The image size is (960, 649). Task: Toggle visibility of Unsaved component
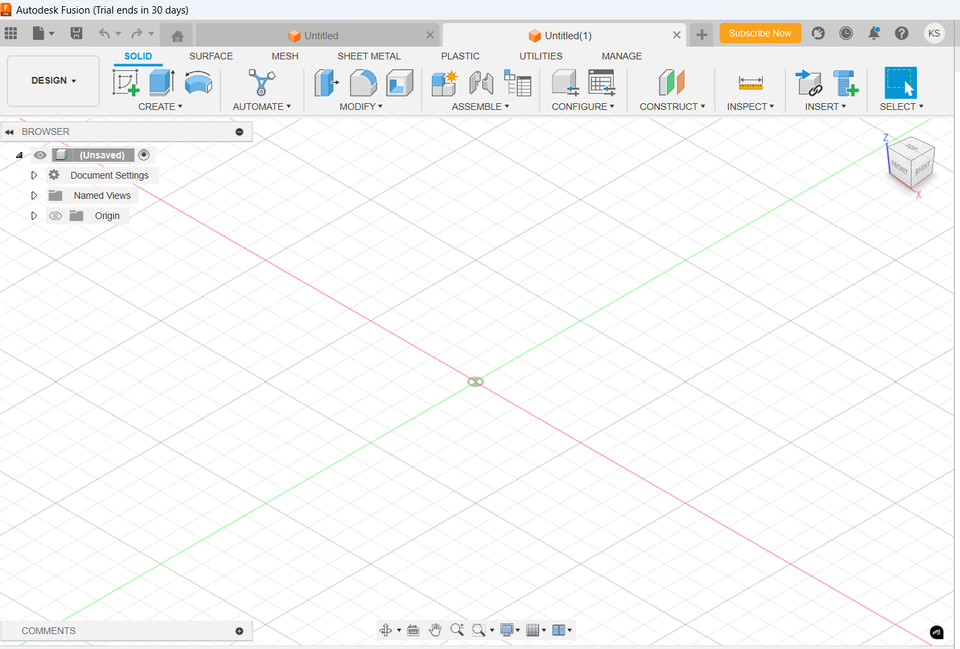[40, 156]
